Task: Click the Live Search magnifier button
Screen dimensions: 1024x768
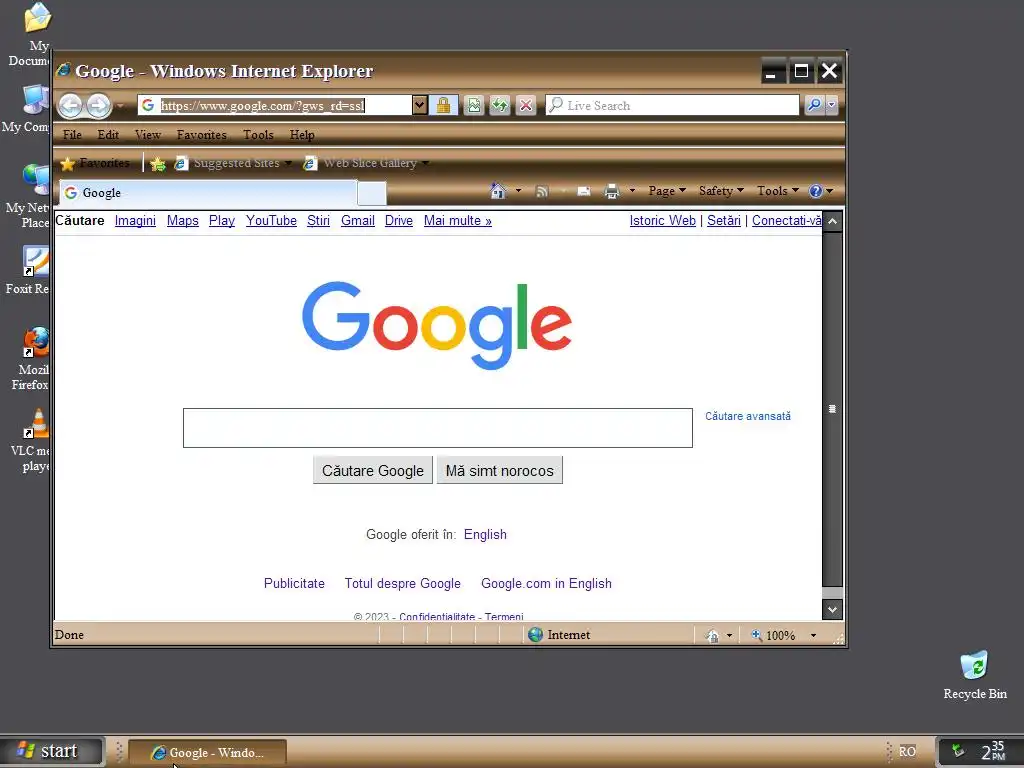Action: tap(814, 104)
